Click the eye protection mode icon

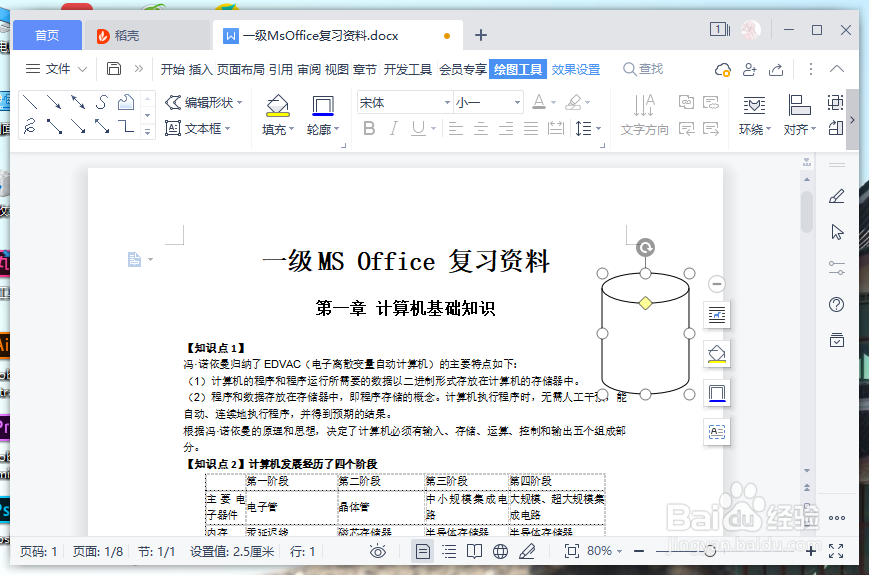tap(377, 551)
